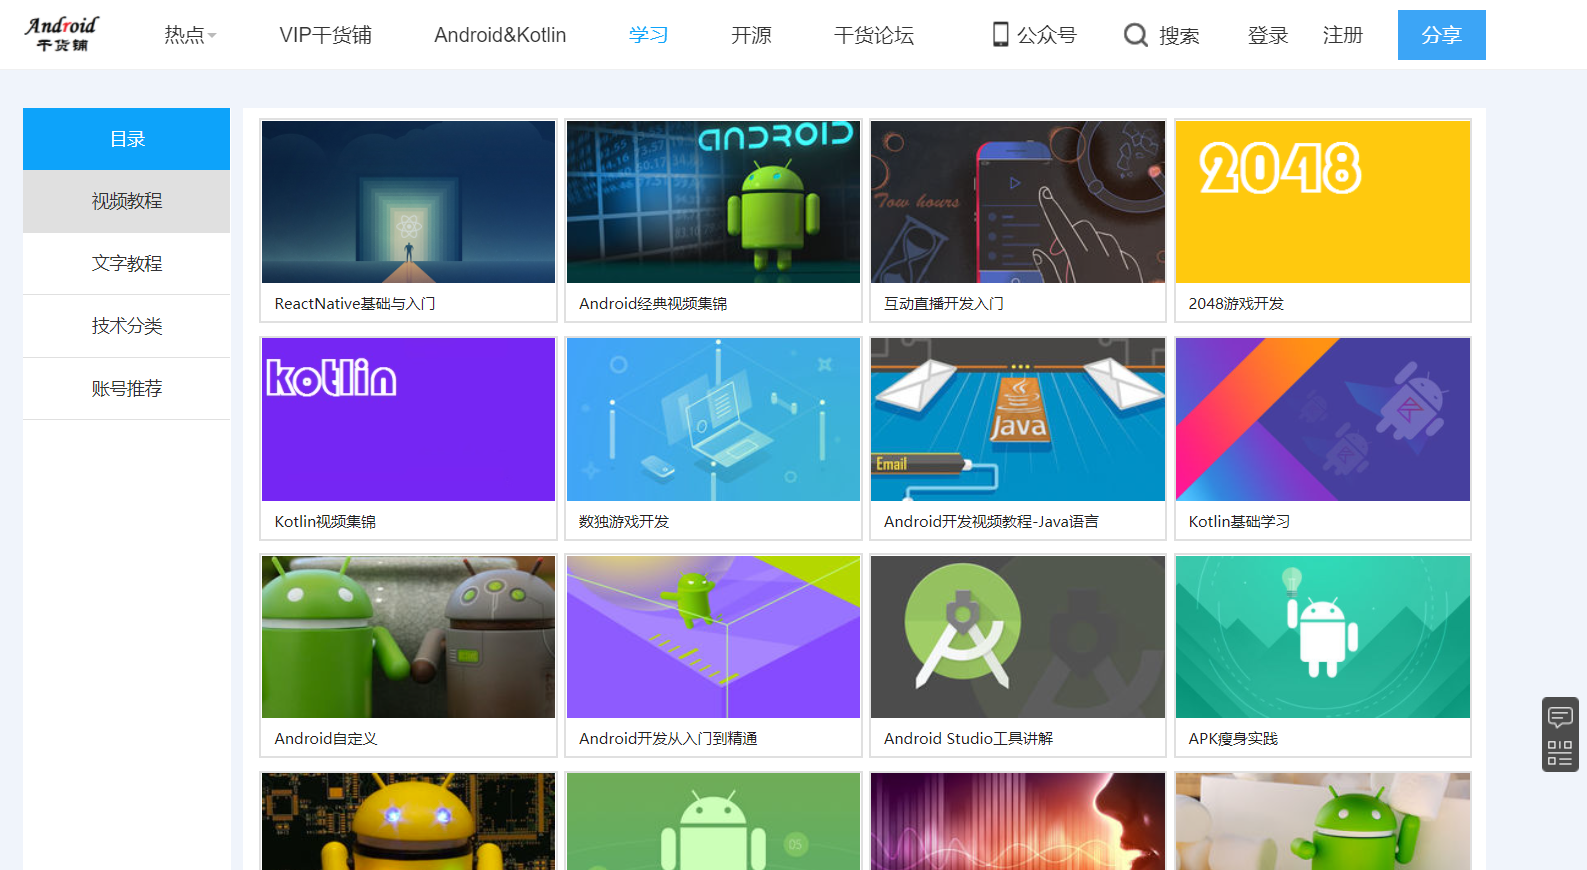The height and width of the screenshot is (870, 1587).
Task: Open the Android经典视频集锦 thumbnail image
Action: coord(713,202)
